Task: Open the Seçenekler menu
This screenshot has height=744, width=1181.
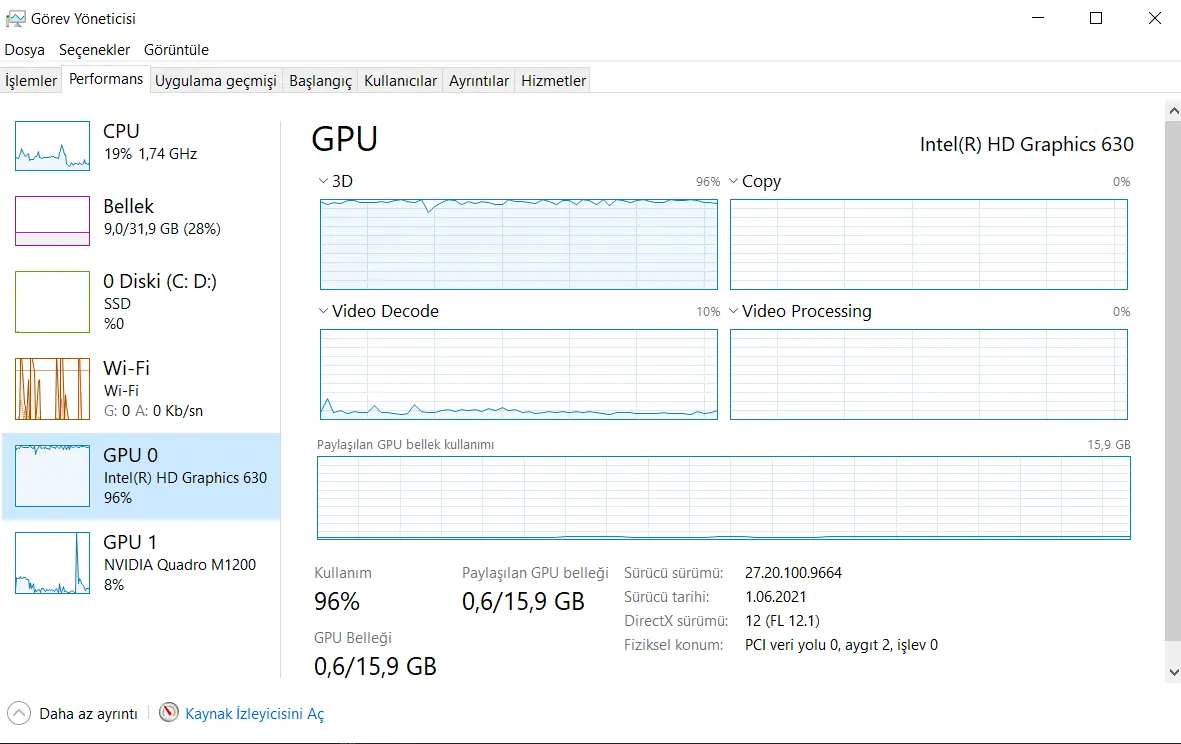Action: 94,50
